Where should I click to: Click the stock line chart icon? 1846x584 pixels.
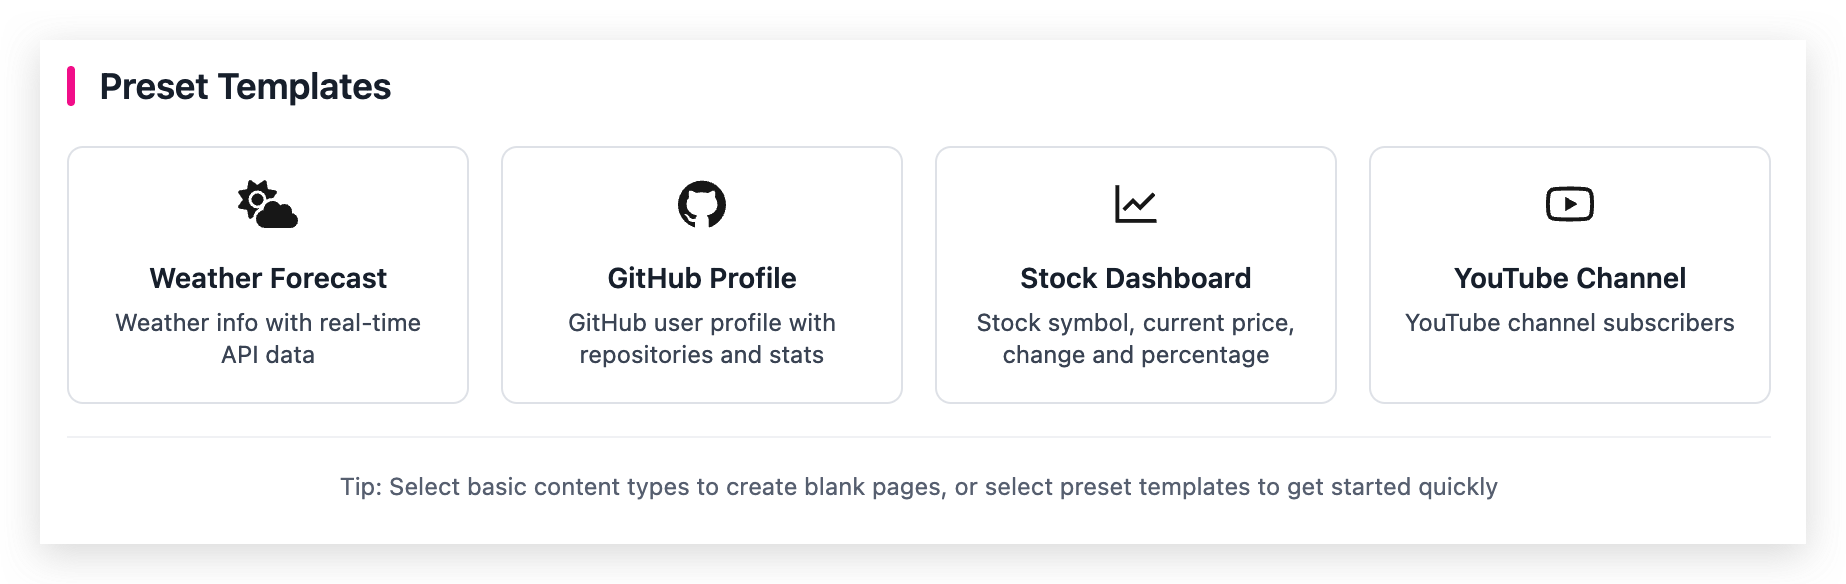(1135, 204)
